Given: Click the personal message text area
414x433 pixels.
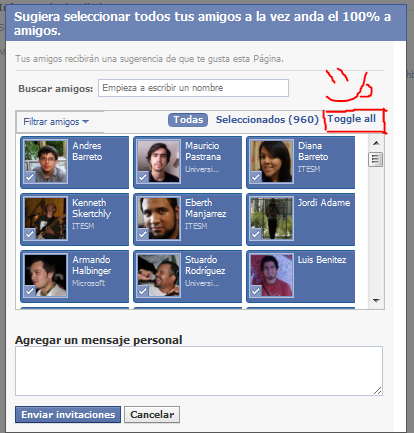Looking at the screenshot, I should click(199, 371).
